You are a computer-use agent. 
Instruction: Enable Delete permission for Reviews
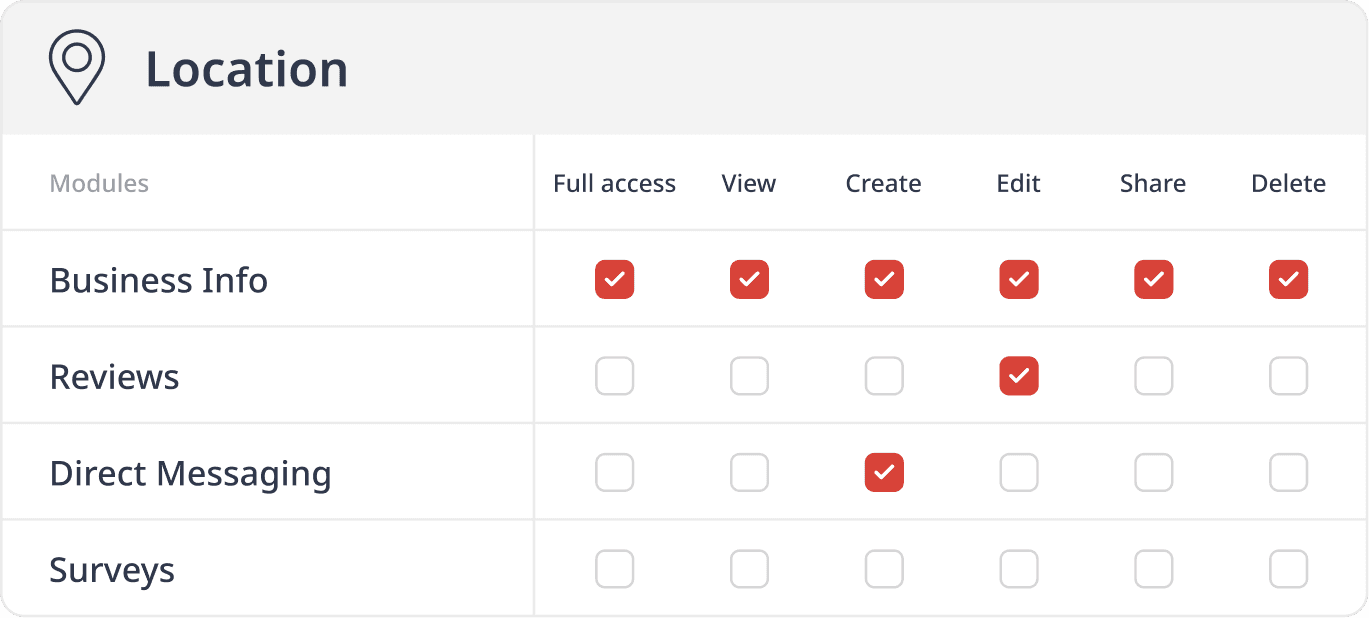tap(1288, 377)
